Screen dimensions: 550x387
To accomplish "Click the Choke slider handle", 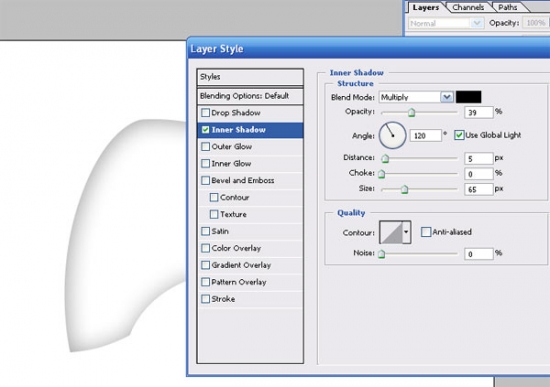I will pos(382,174).
